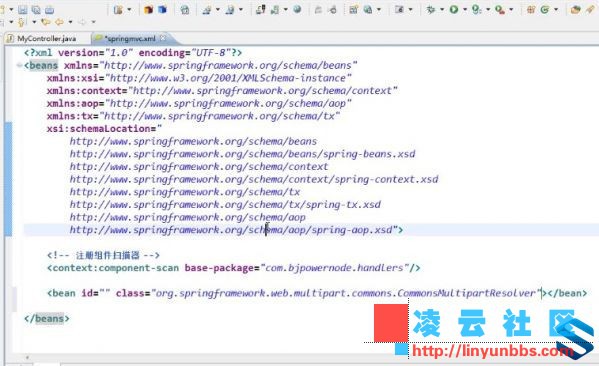
Task: Click the Save icon in the toolbar
Action: (23, 10)
